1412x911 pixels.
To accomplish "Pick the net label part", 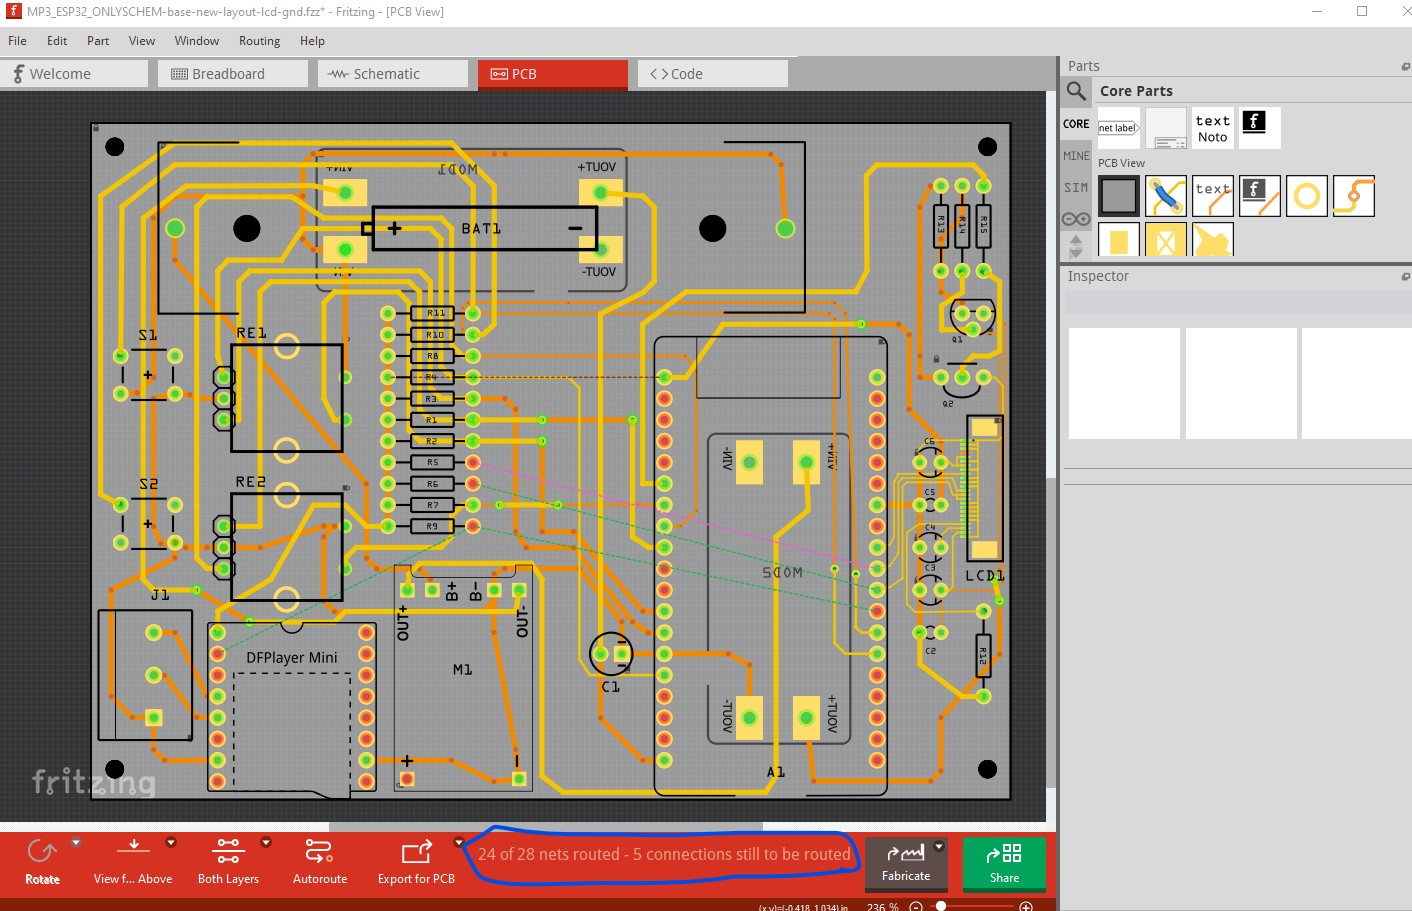I will (x=1118, y=128).
